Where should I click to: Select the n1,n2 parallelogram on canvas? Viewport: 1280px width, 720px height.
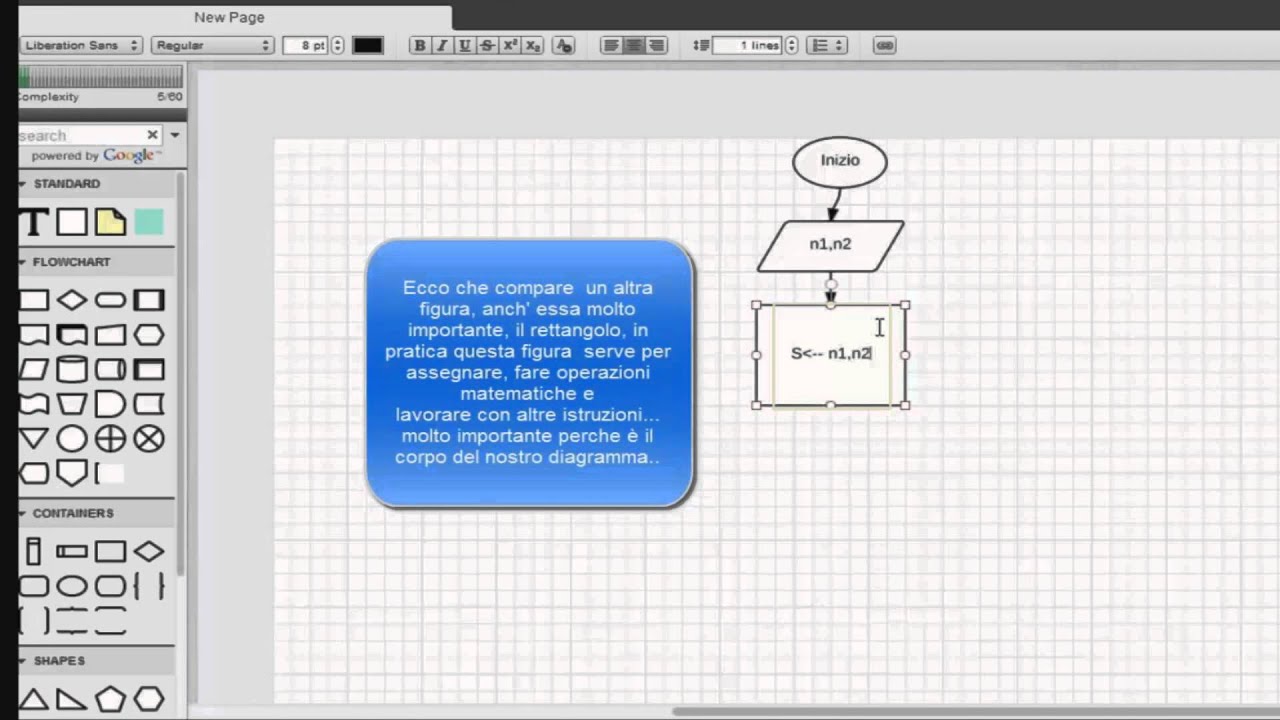pyautogui.click(x=830, y=245)
